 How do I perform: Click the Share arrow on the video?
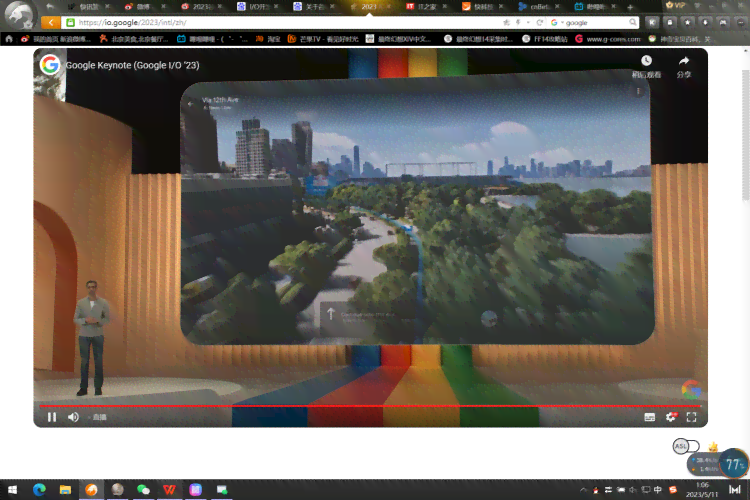[x=684, y=61]
